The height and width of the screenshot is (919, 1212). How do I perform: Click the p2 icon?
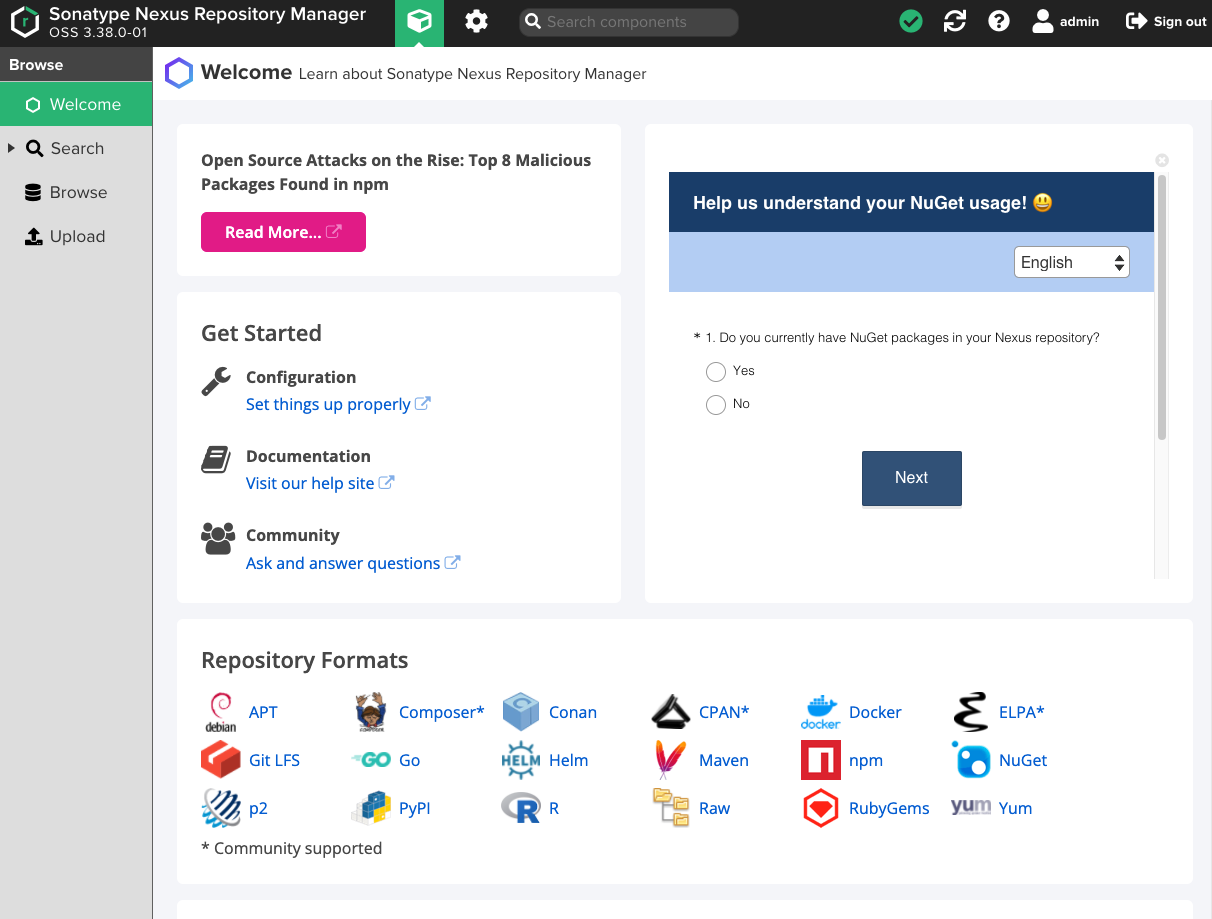tap(221, 808)
